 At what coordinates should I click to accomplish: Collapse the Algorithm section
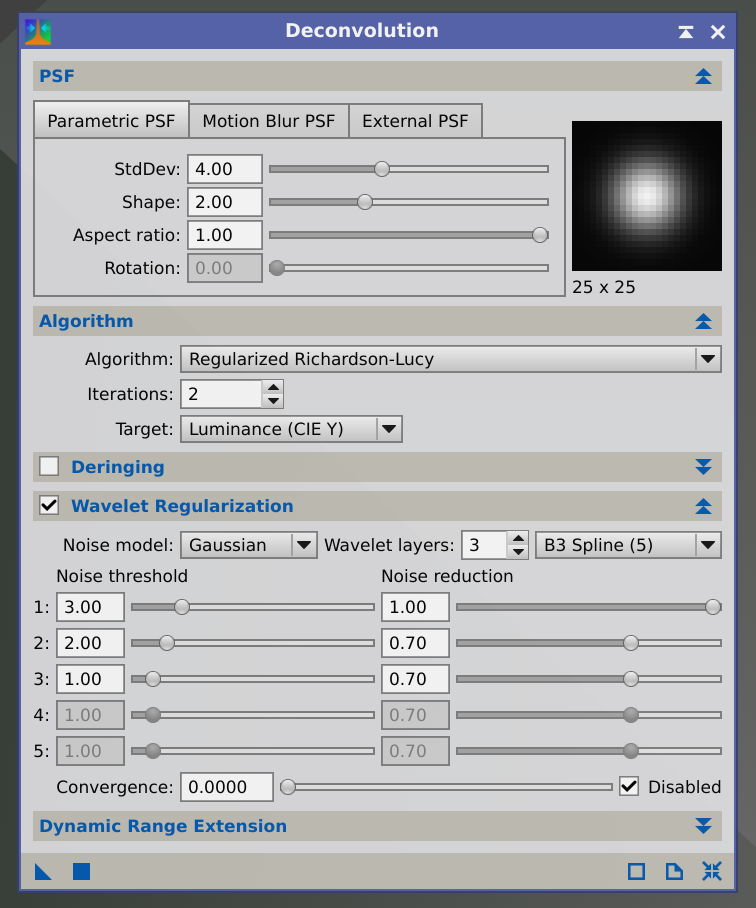pyautogui.click(x=703, y=321)
